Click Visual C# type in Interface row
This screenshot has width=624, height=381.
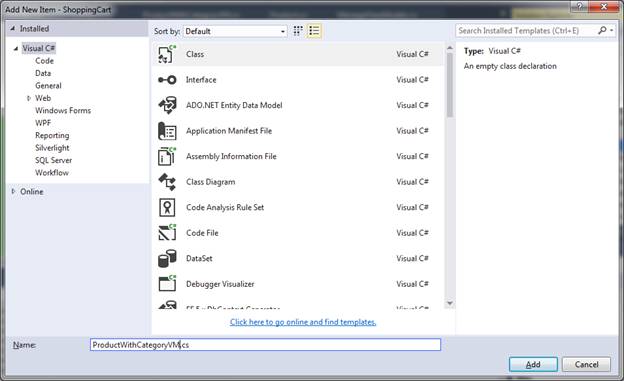click(412, 80)
